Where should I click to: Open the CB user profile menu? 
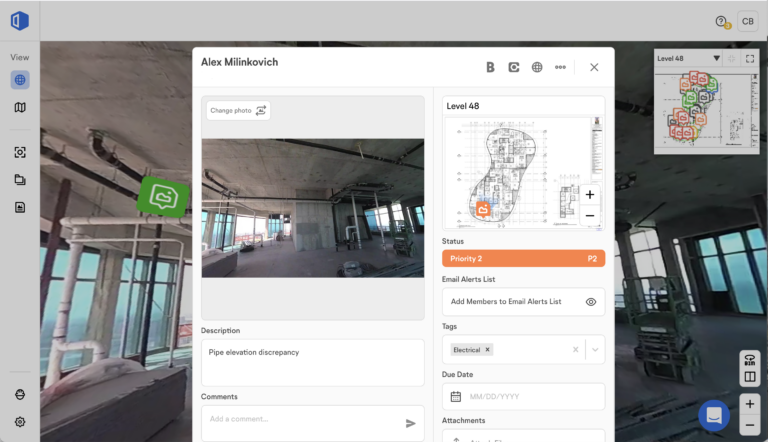point(747,21)
